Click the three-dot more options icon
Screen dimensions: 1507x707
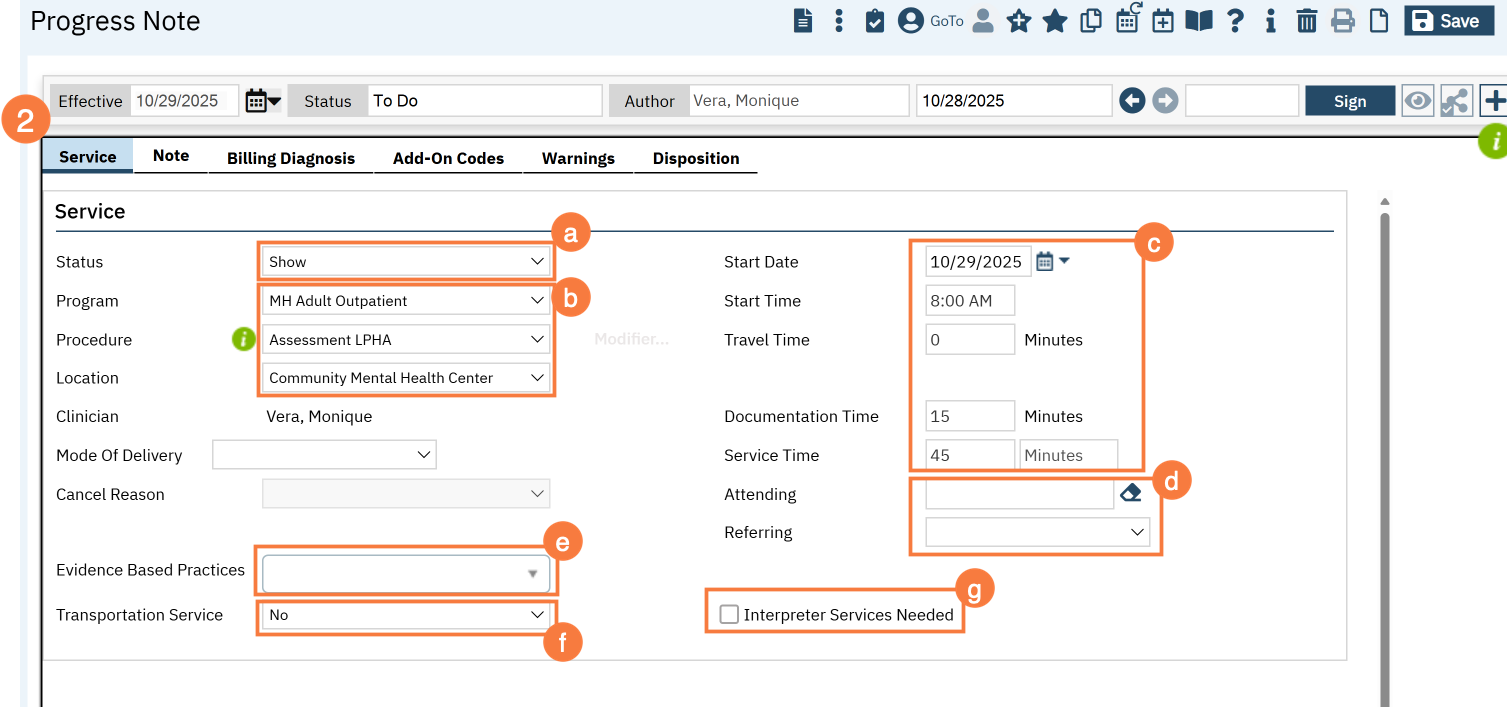pyautogui.click(x=839, y=21)
